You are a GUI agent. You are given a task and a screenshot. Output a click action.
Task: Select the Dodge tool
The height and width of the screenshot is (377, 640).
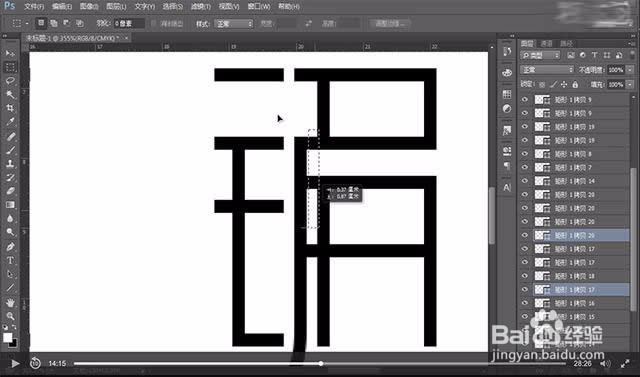point(10,232)
